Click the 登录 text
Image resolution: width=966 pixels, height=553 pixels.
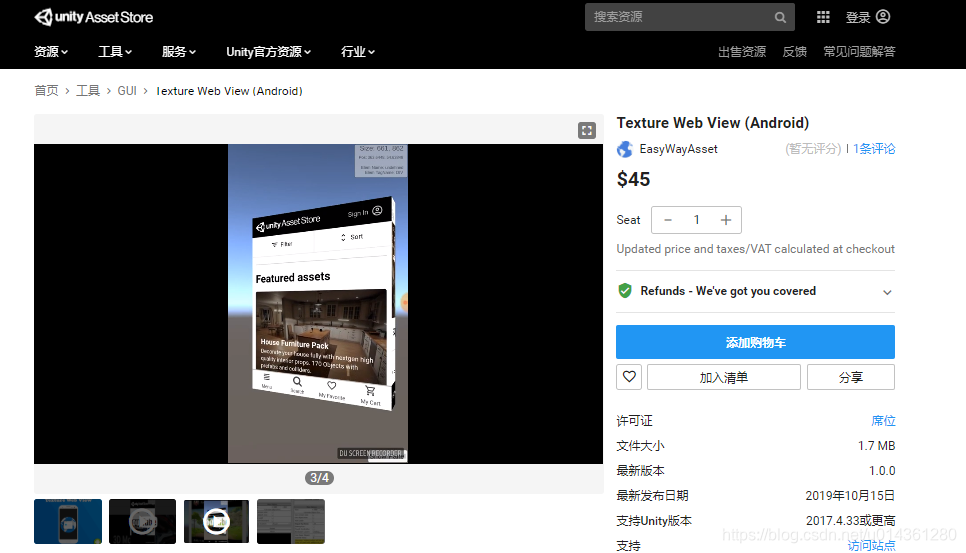tap(858, 17)
